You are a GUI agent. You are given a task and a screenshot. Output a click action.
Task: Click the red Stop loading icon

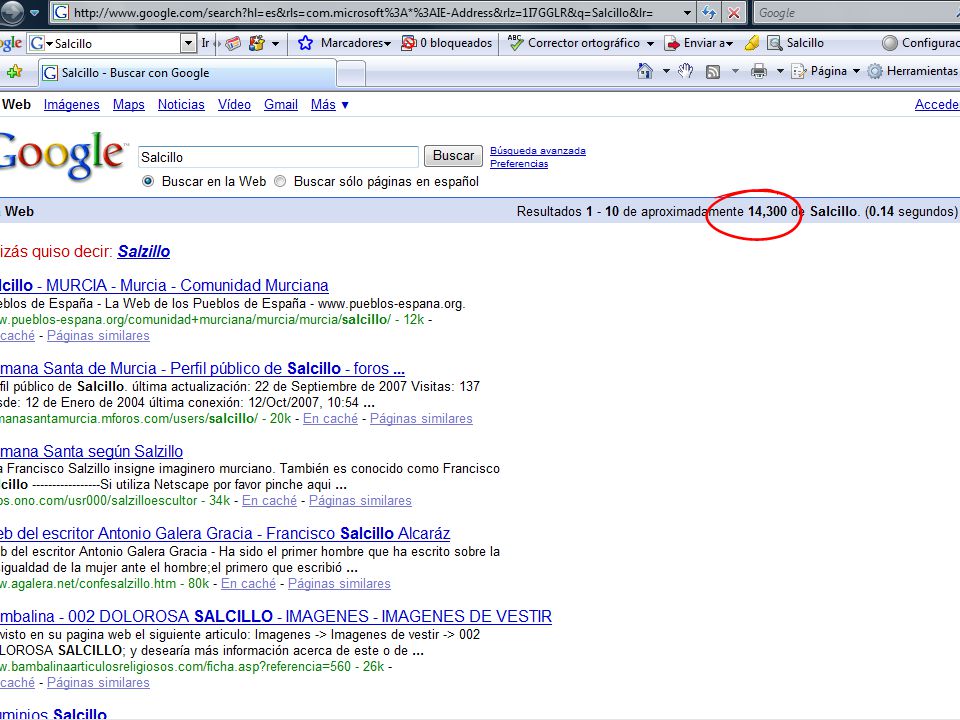733,12
